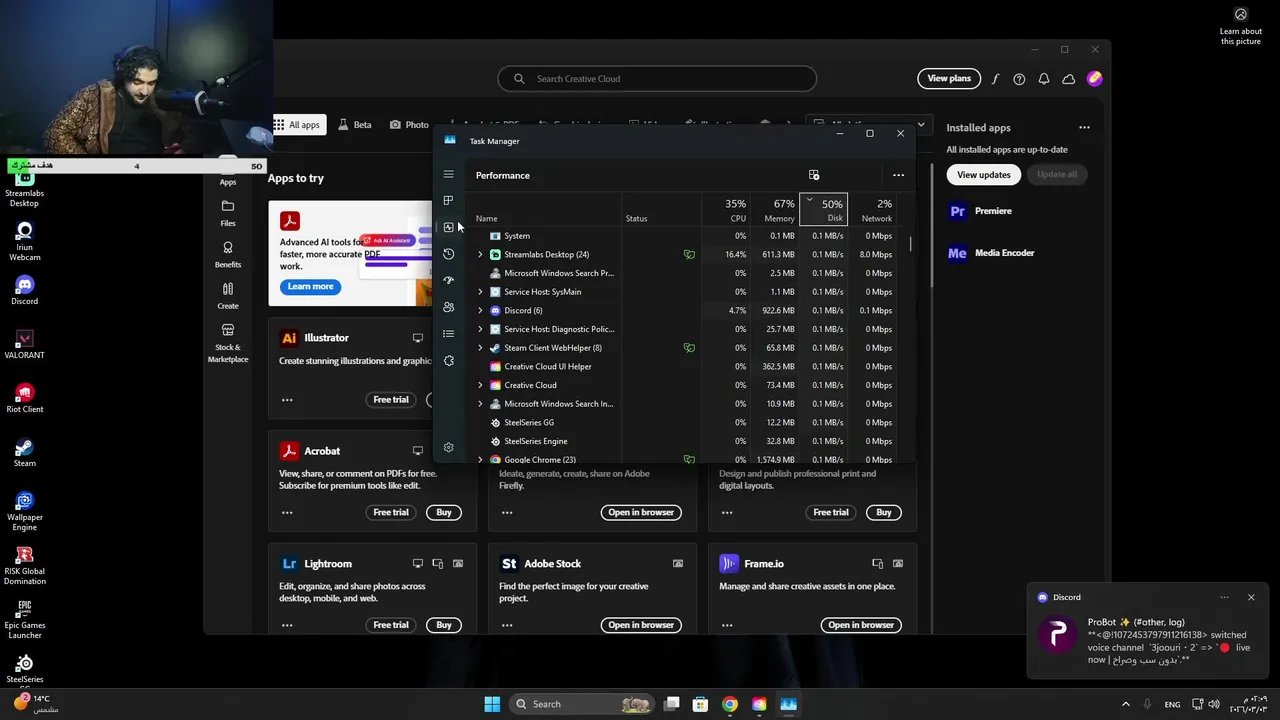Open RISK Global Domination desktop shortcut
The height and width of the screenshot is (720, 1280).
pos(24,565)
